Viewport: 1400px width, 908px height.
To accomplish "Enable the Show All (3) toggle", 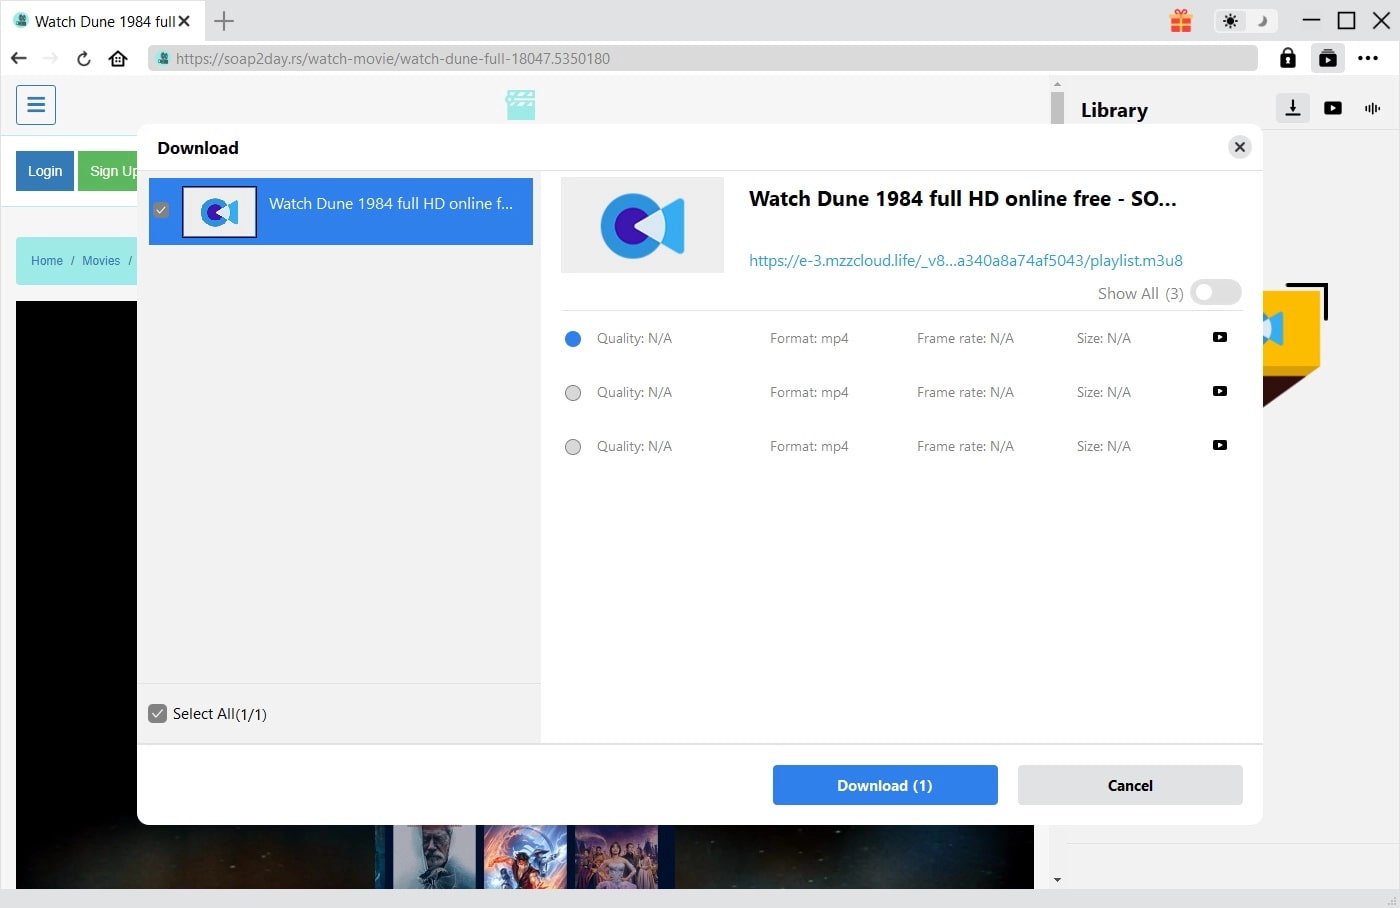I will 1215,292.
